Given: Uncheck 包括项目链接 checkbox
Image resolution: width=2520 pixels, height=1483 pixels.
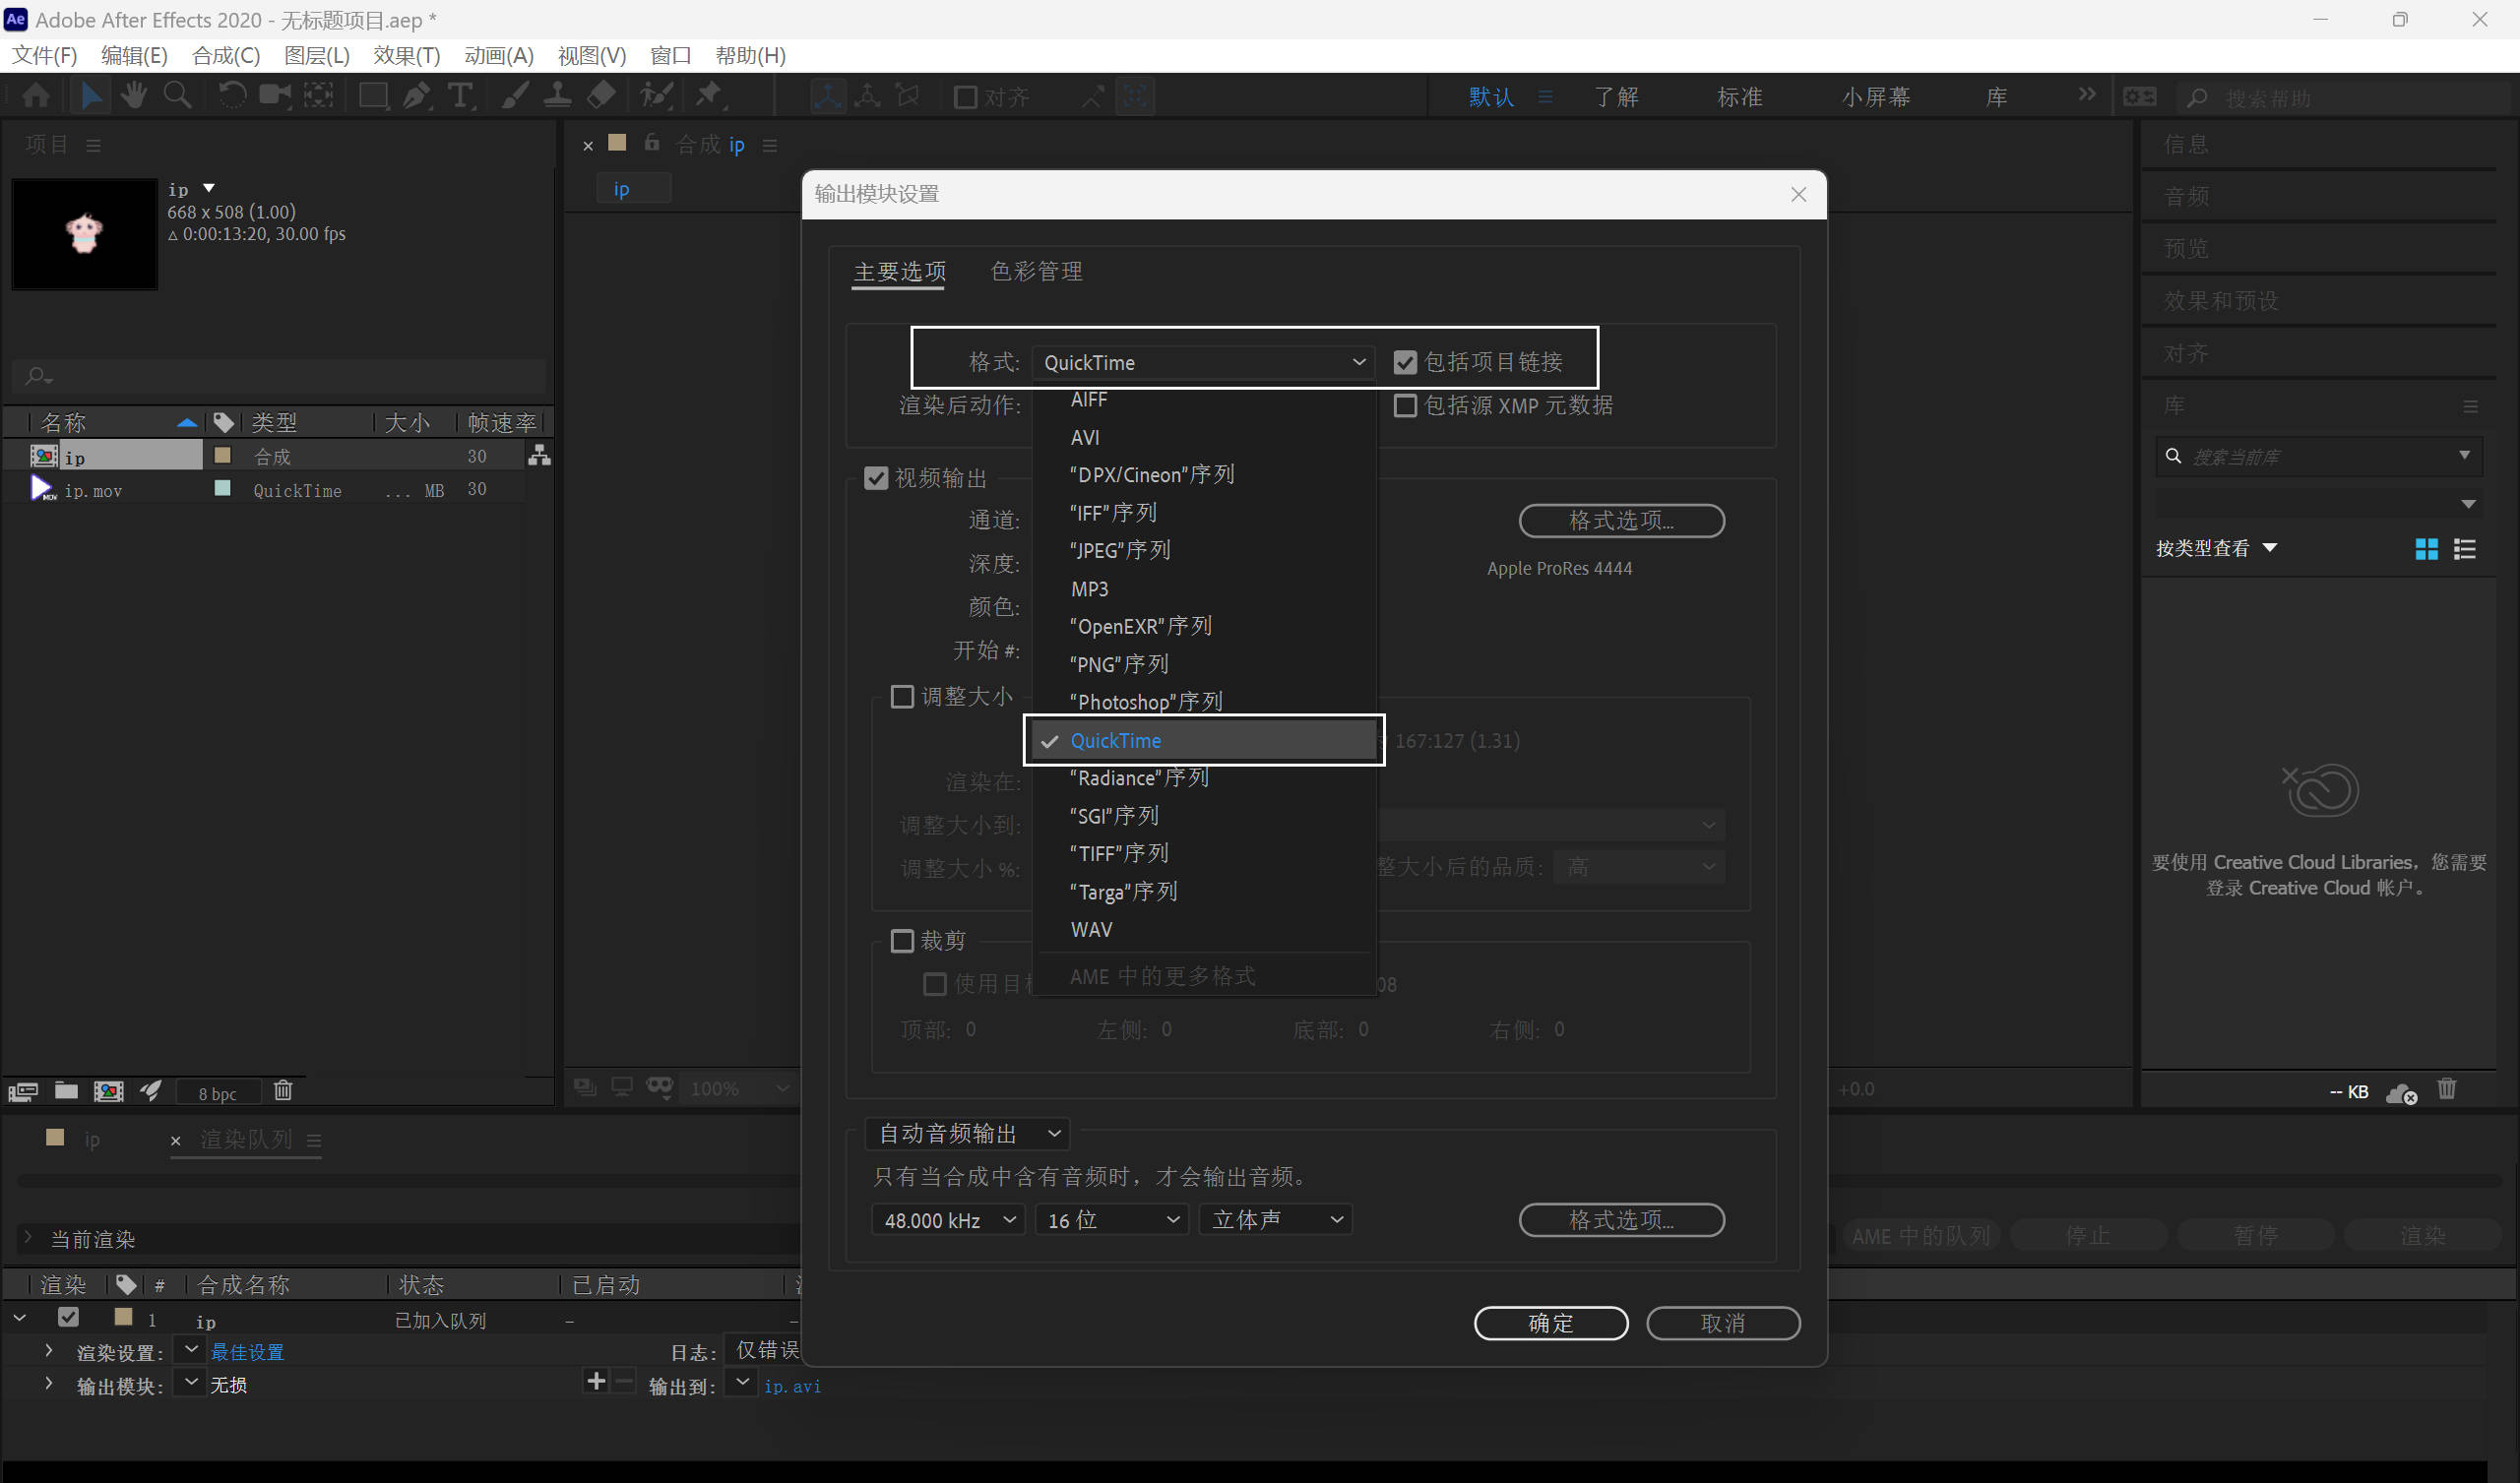Looking at the screenshot, I should pos(1405,362).
